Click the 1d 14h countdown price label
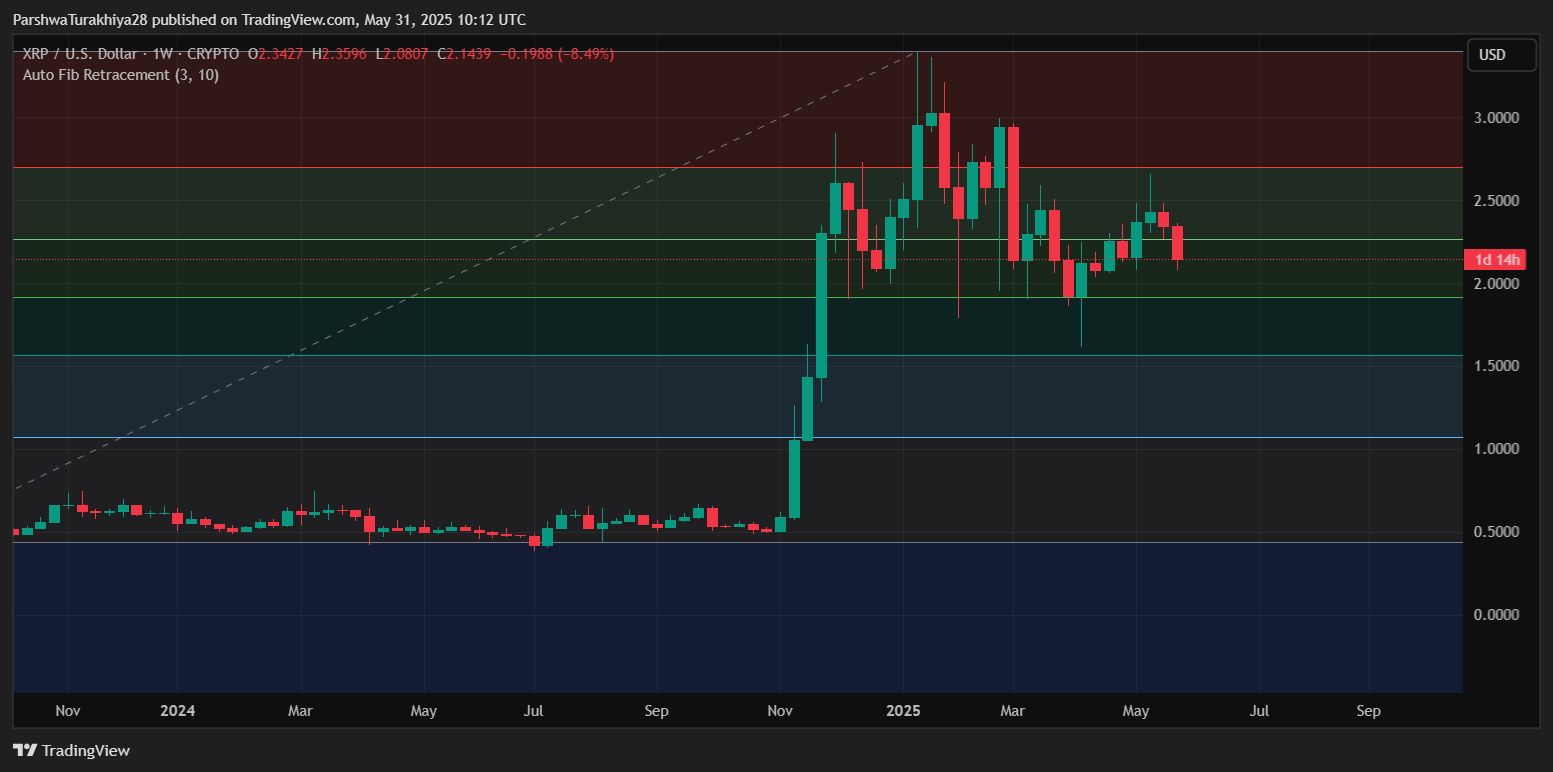Viewport: 1553px width, 772px height. coord(1497,260)
